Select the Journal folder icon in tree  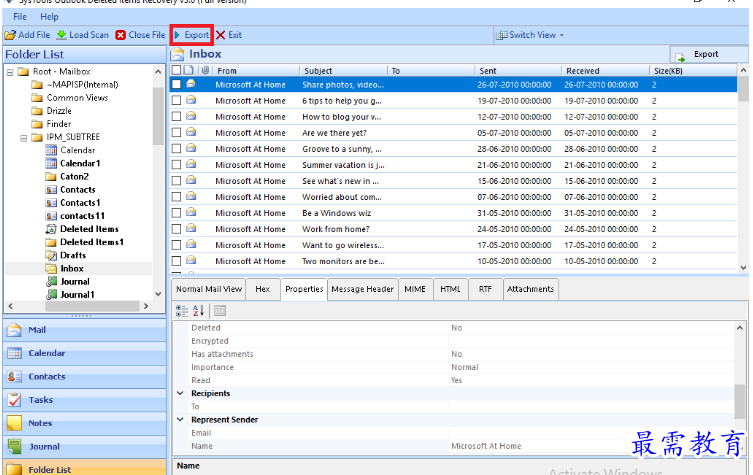coord(51,281)
